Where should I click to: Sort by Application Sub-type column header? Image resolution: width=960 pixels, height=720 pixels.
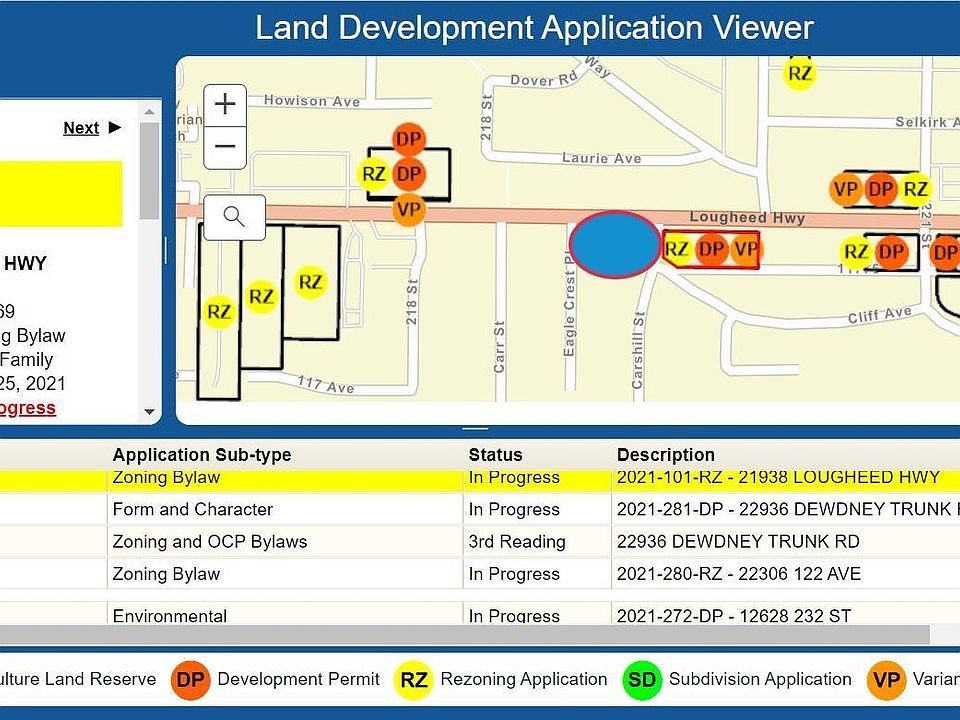pos(202,455)
